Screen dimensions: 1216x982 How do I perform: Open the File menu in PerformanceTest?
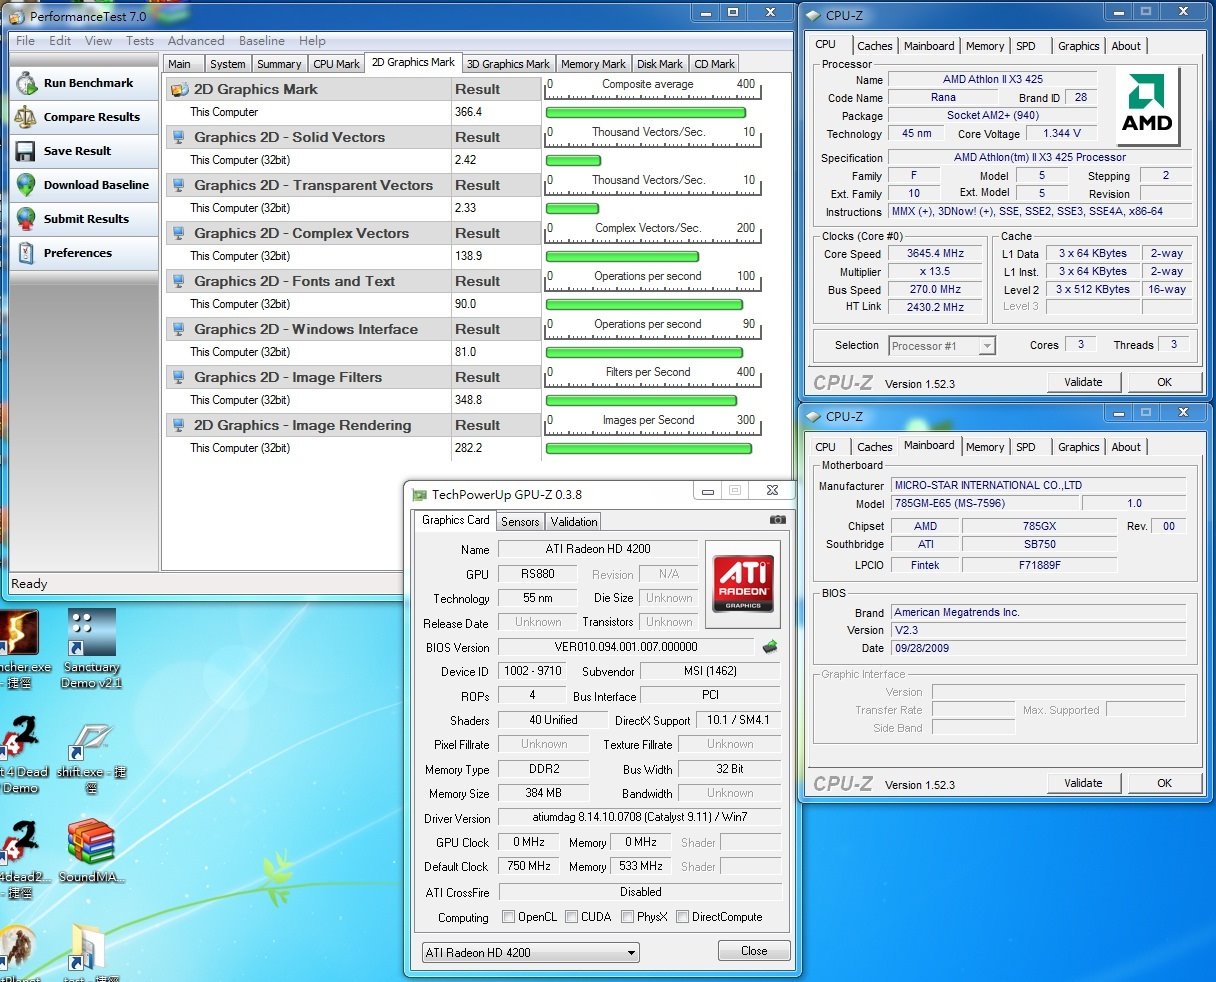(x=26, y=41)
